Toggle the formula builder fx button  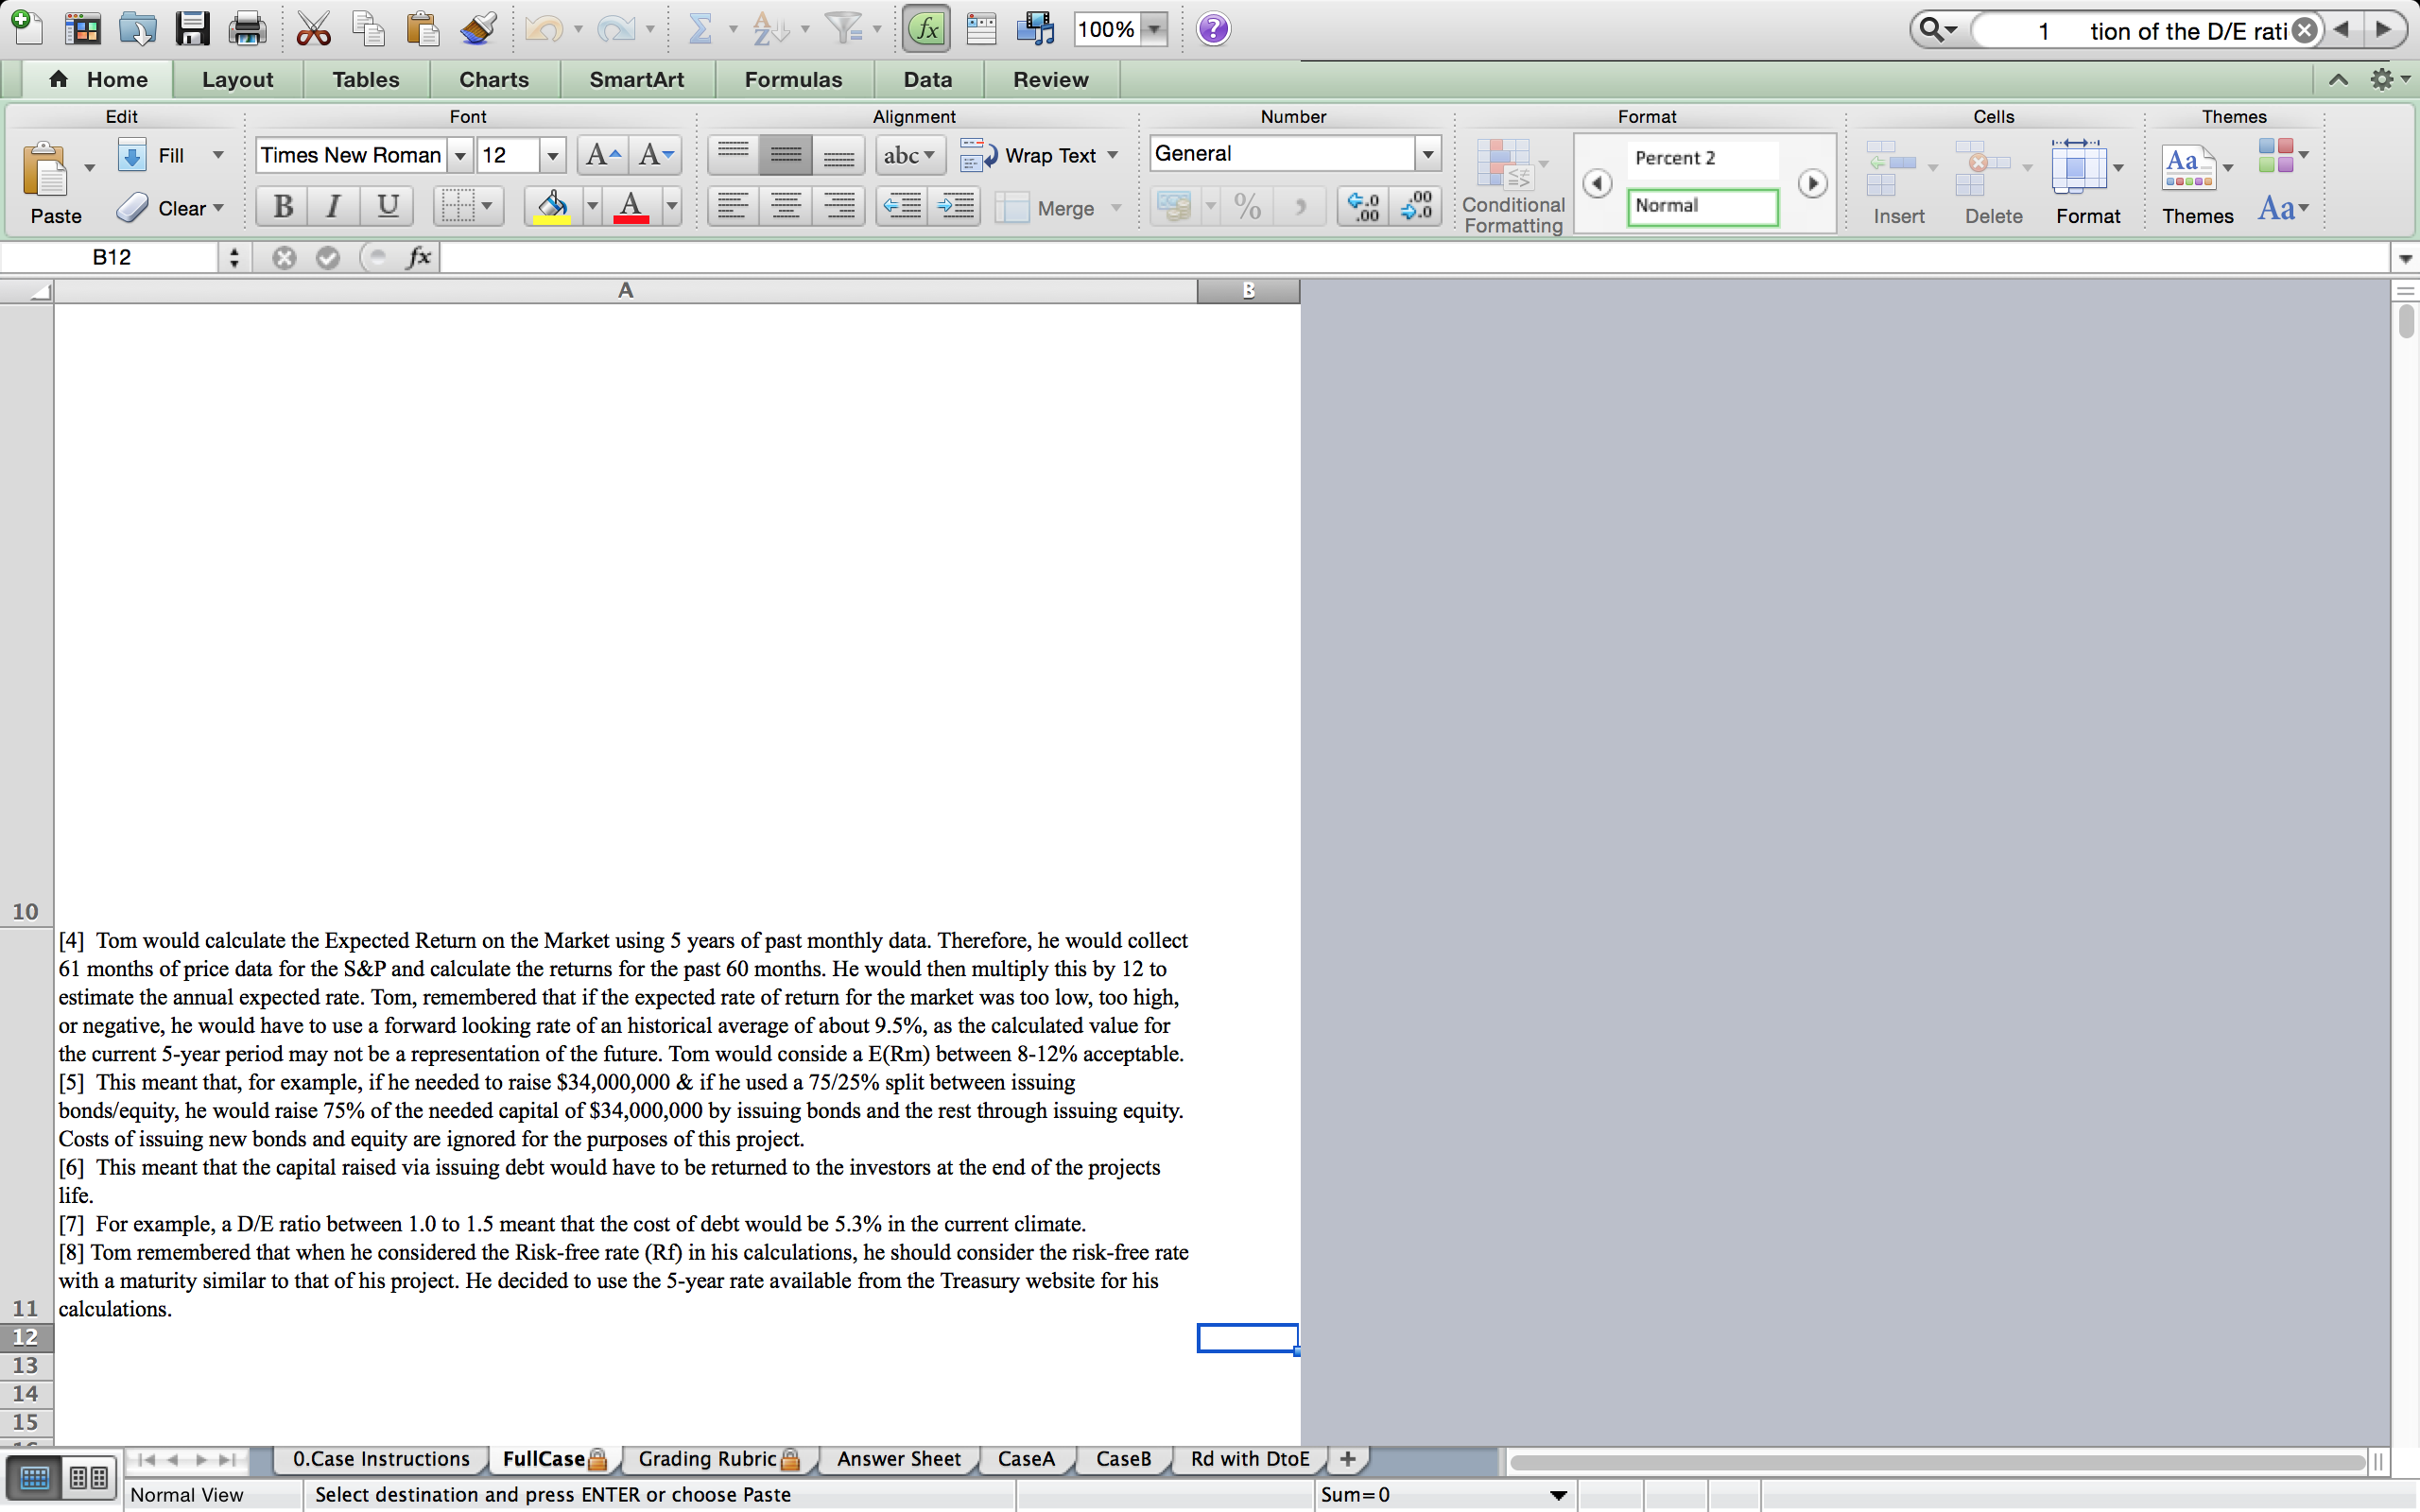926,29
